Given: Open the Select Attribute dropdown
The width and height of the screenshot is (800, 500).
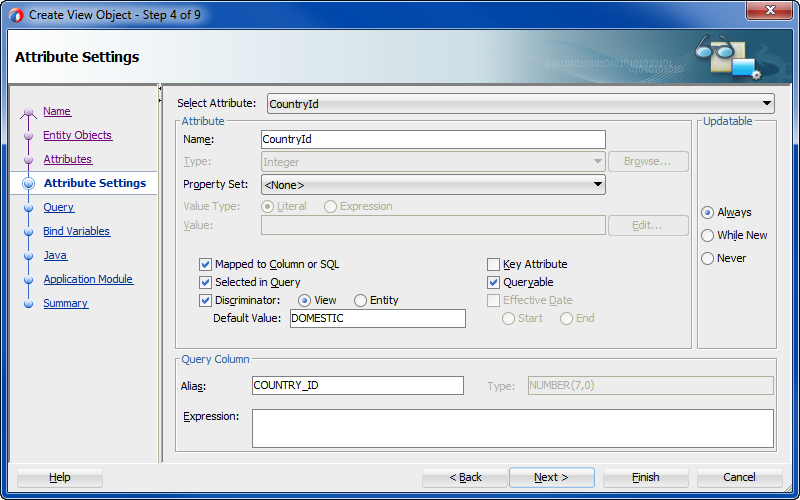Looking at the screenshot, I should 520,104.
